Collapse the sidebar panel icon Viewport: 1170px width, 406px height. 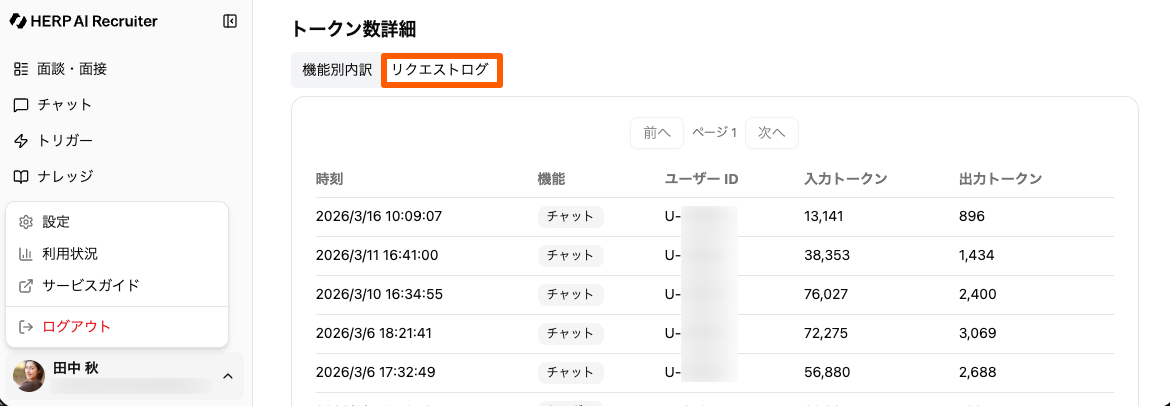coord(230,21)
